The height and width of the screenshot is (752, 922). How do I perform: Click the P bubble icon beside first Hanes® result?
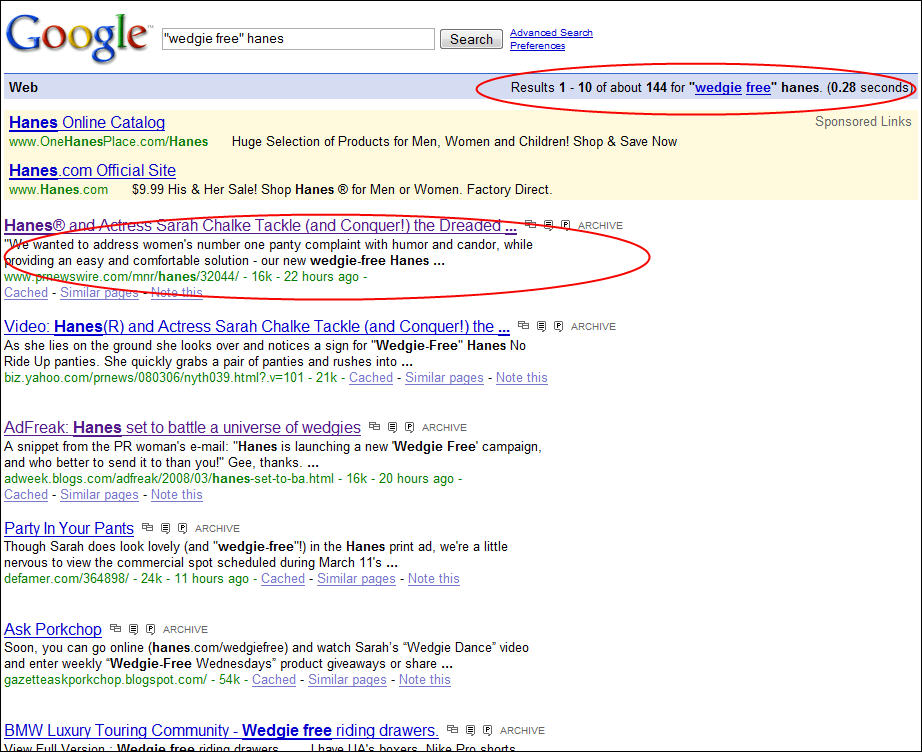click(566, 225)
